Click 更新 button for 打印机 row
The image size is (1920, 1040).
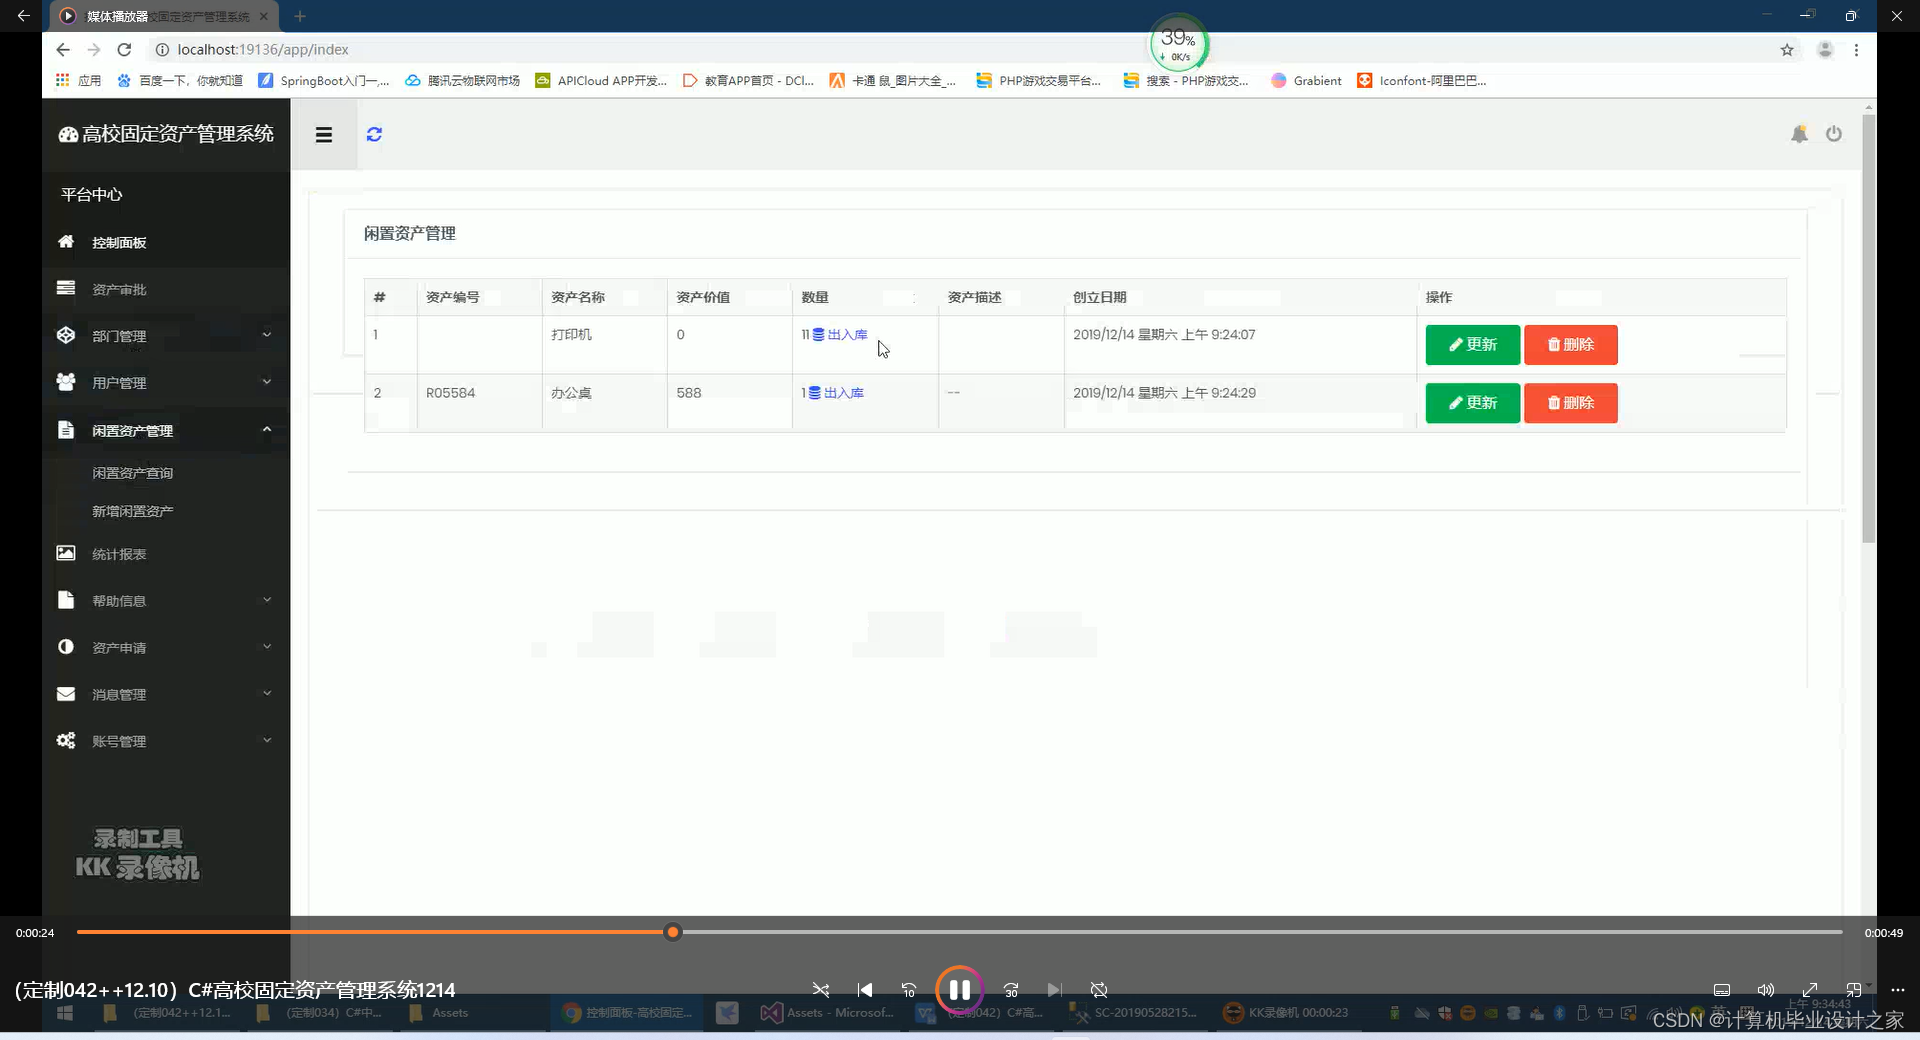[x=1472, y=345]
